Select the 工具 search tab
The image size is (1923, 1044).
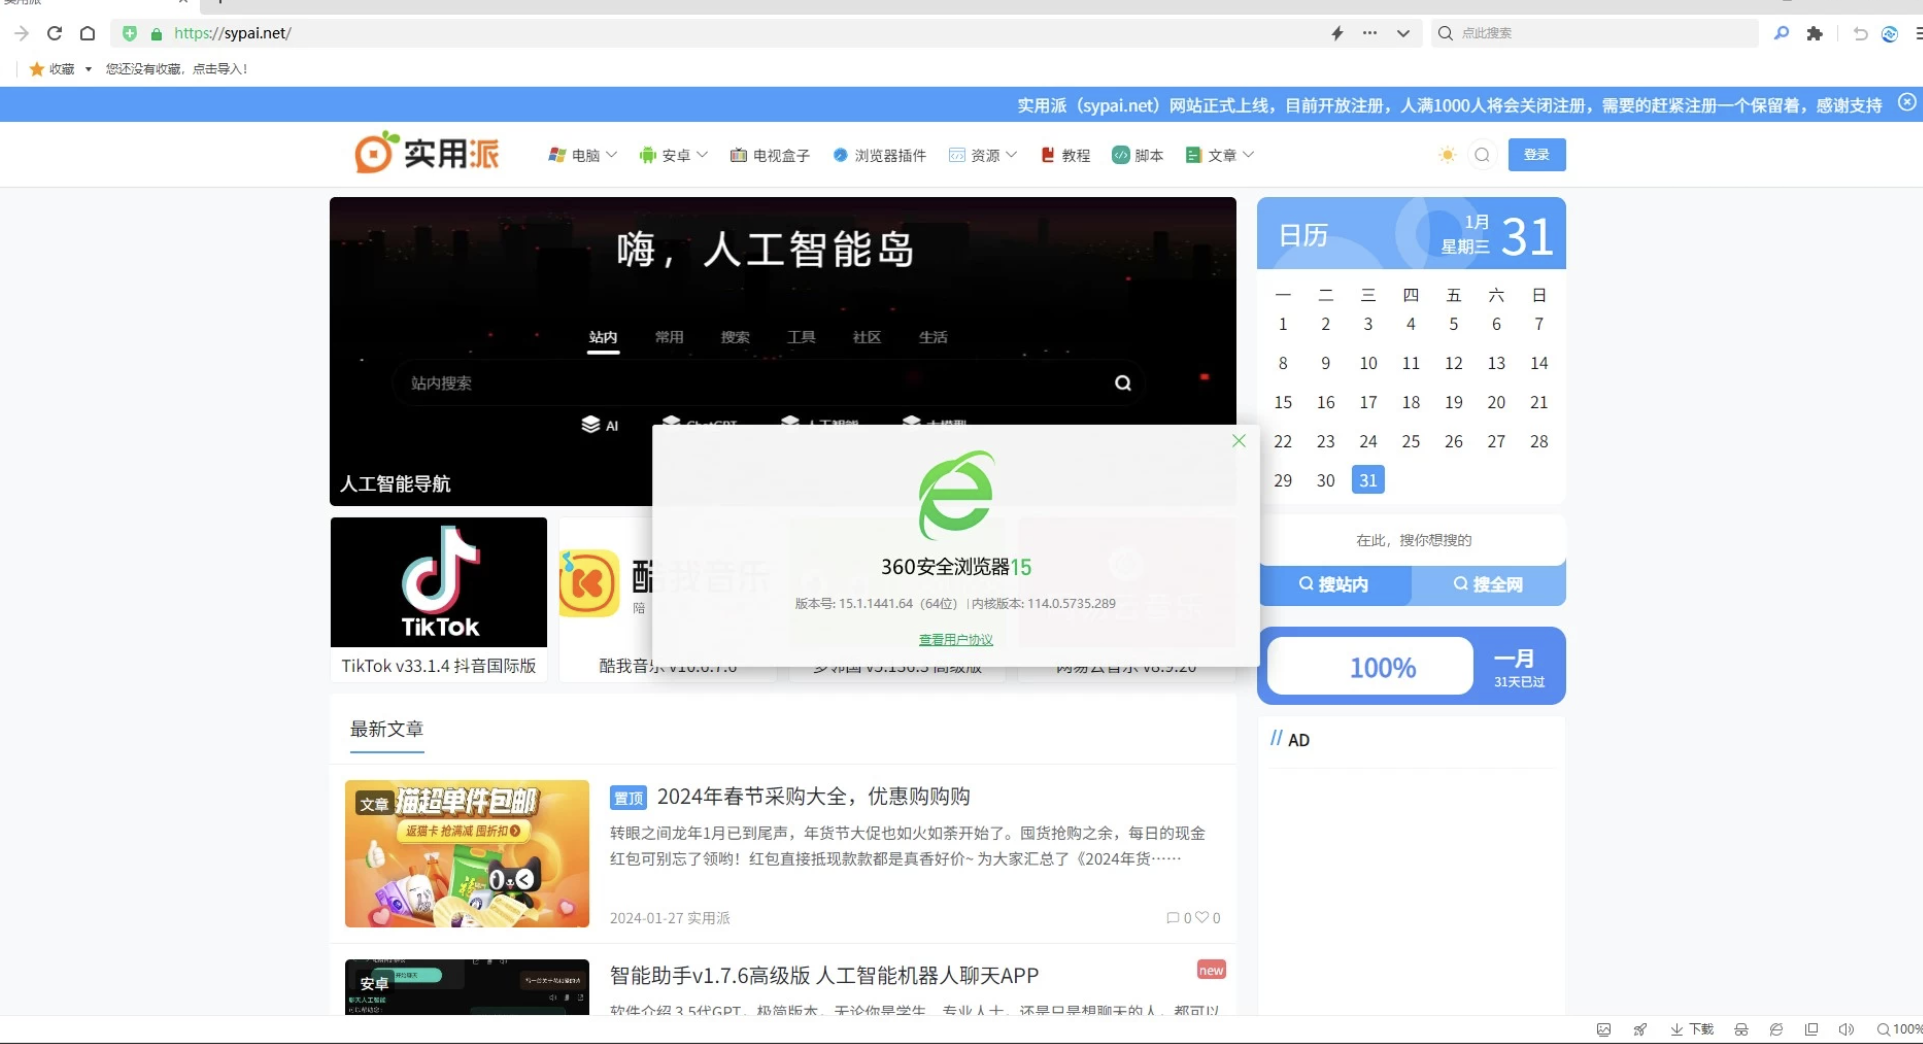[x=801, y=338]
